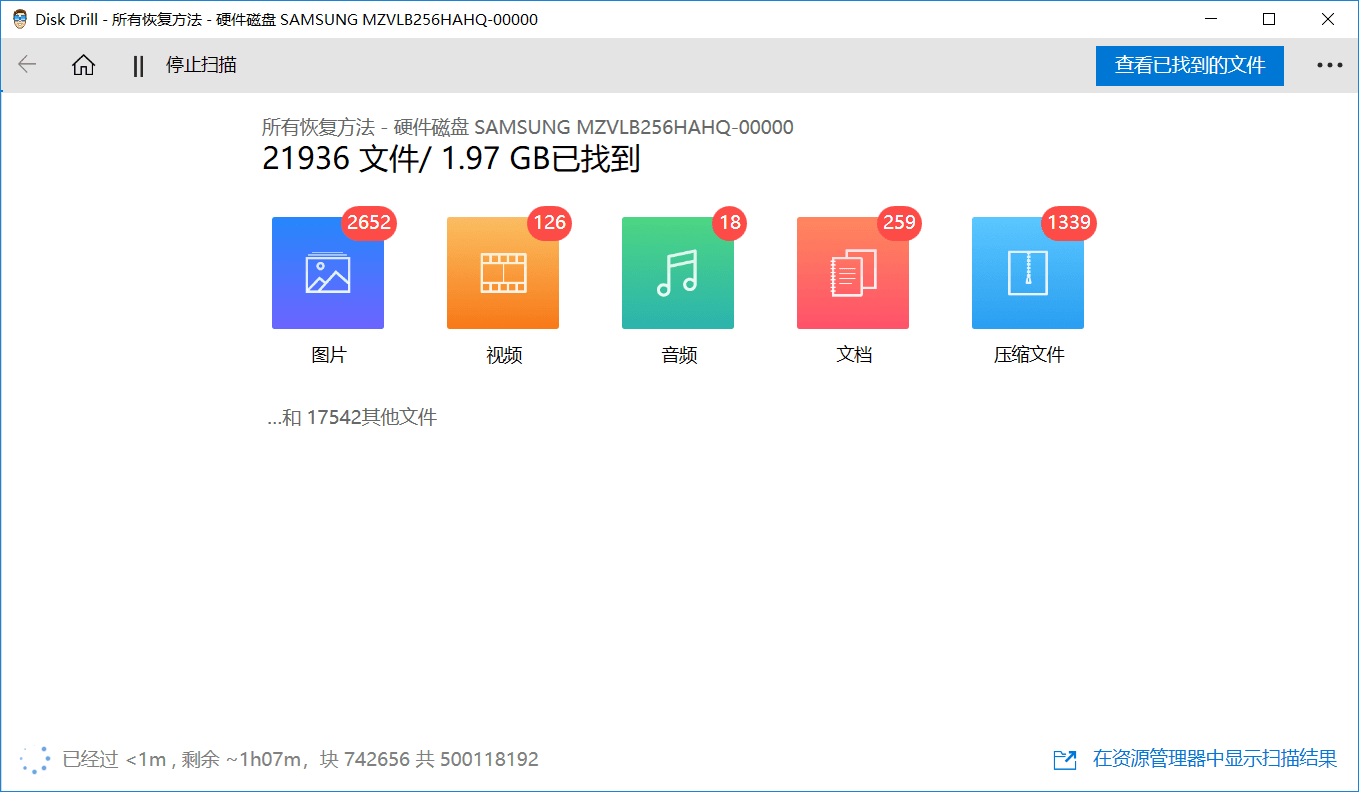Open the 文档 (Documents) category icon
The image size is (1359, 792).
coord(853,273)
